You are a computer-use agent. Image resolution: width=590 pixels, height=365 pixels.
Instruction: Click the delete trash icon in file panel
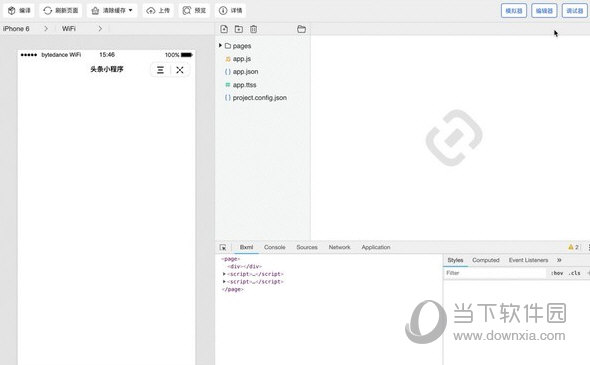pyautogui.click(x=254, y=29)
